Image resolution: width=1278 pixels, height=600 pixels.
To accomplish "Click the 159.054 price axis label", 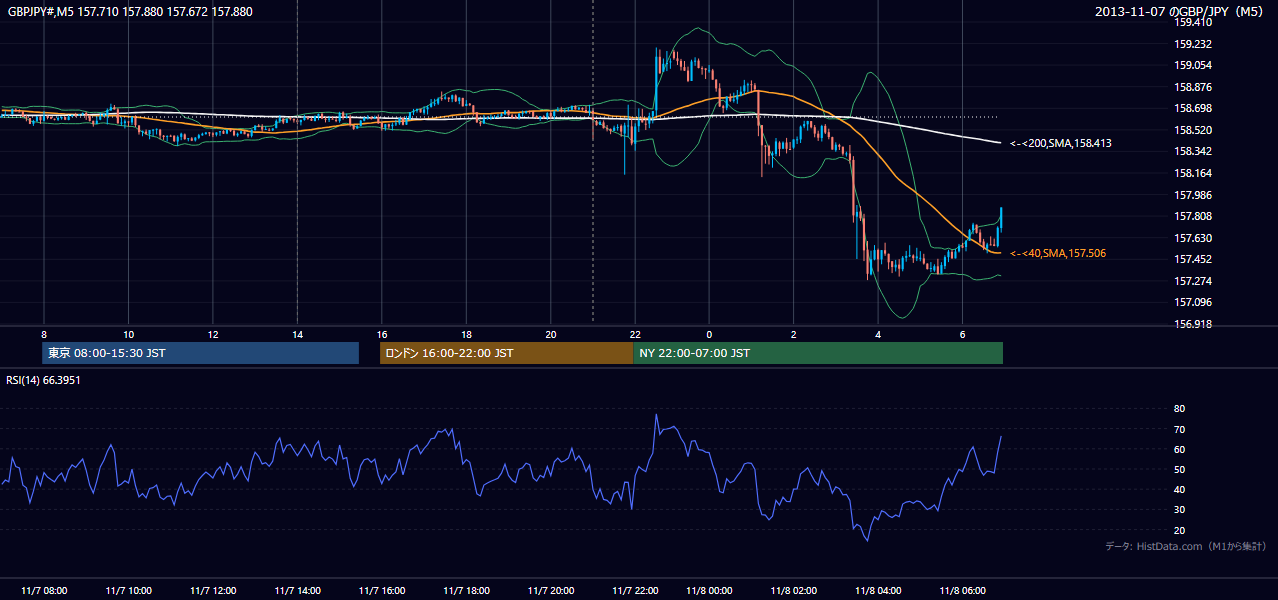I will click(x=1193, y=65).
